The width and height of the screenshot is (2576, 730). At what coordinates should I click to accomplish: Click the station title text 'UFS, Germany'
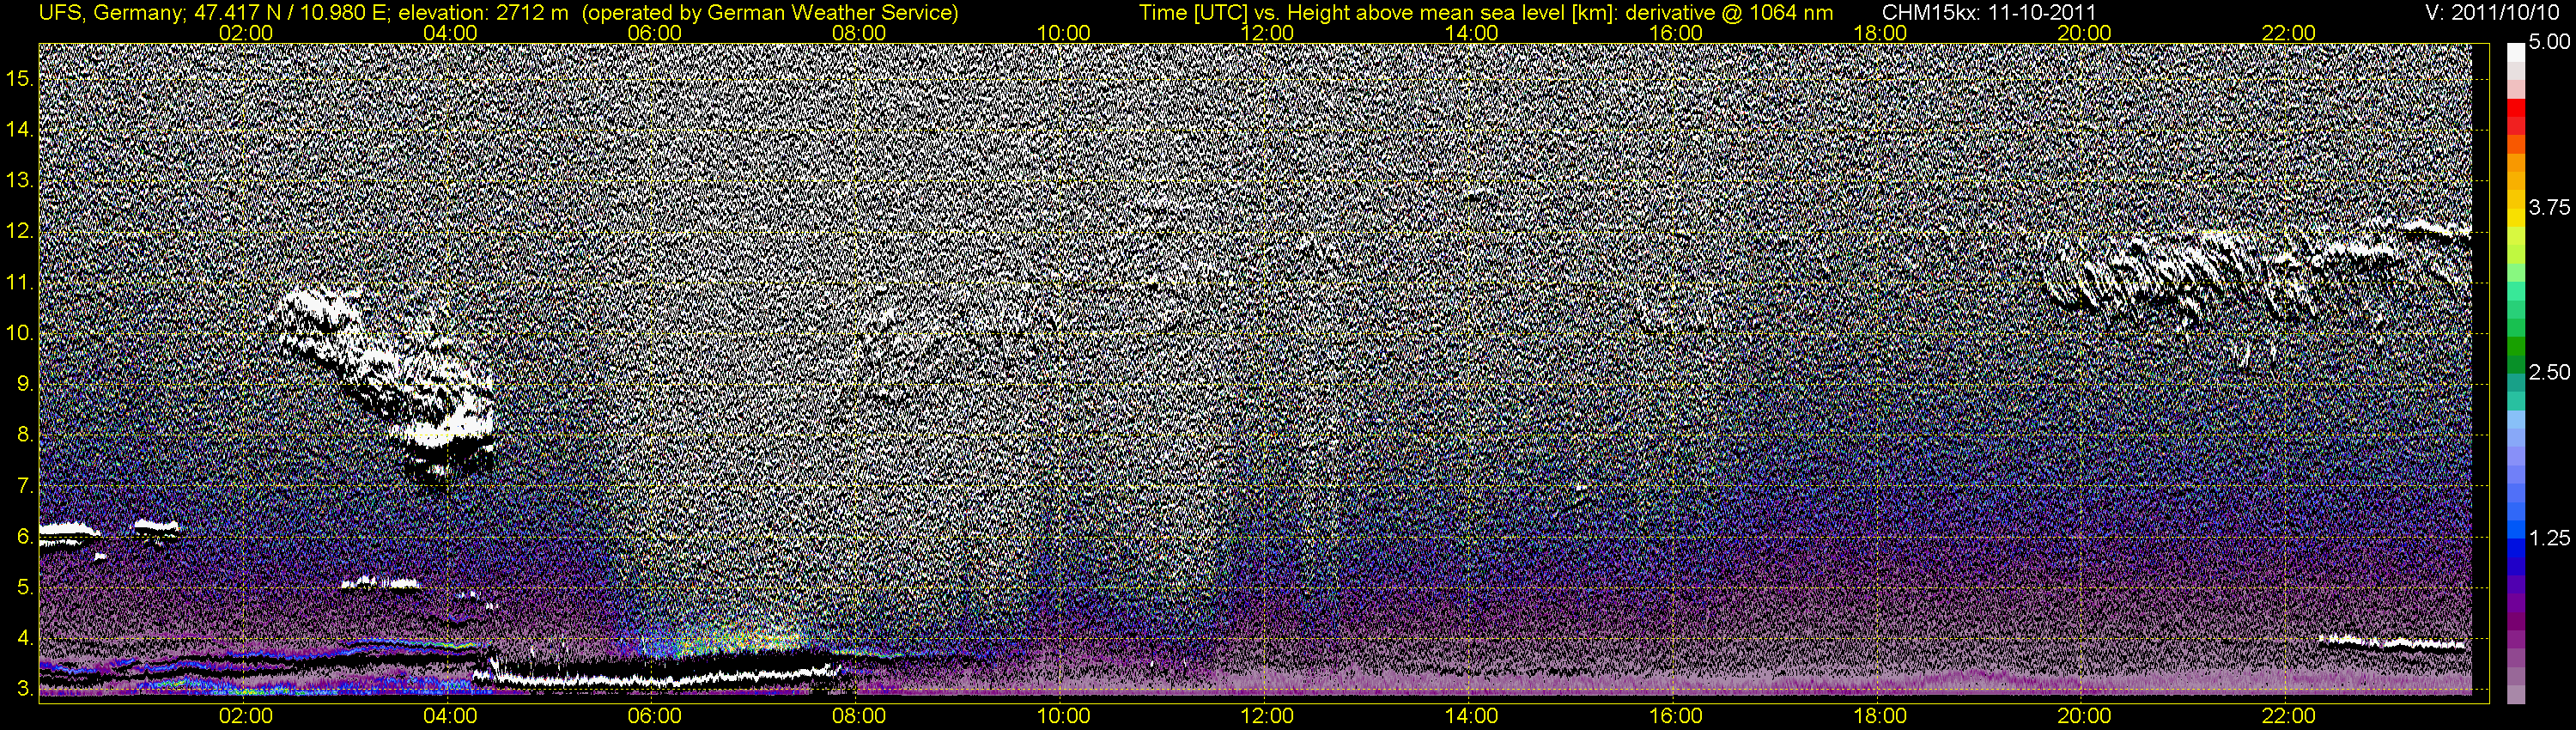pos(109,13)
